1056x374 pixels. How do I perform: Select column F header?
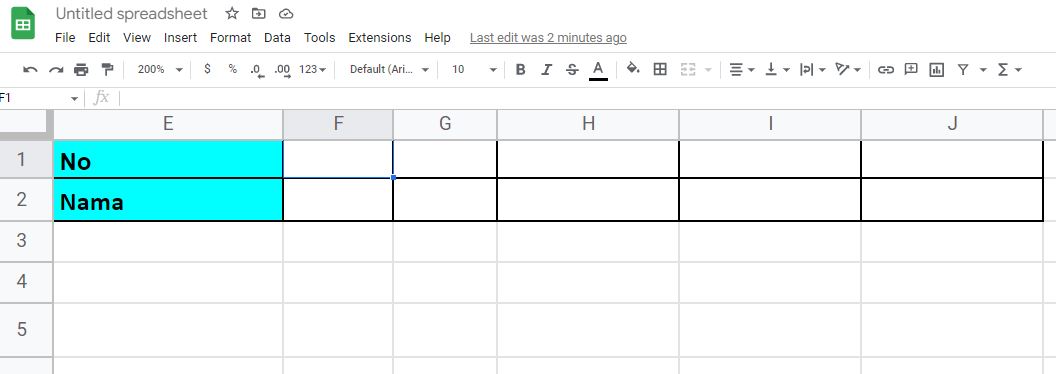[338, 124]
